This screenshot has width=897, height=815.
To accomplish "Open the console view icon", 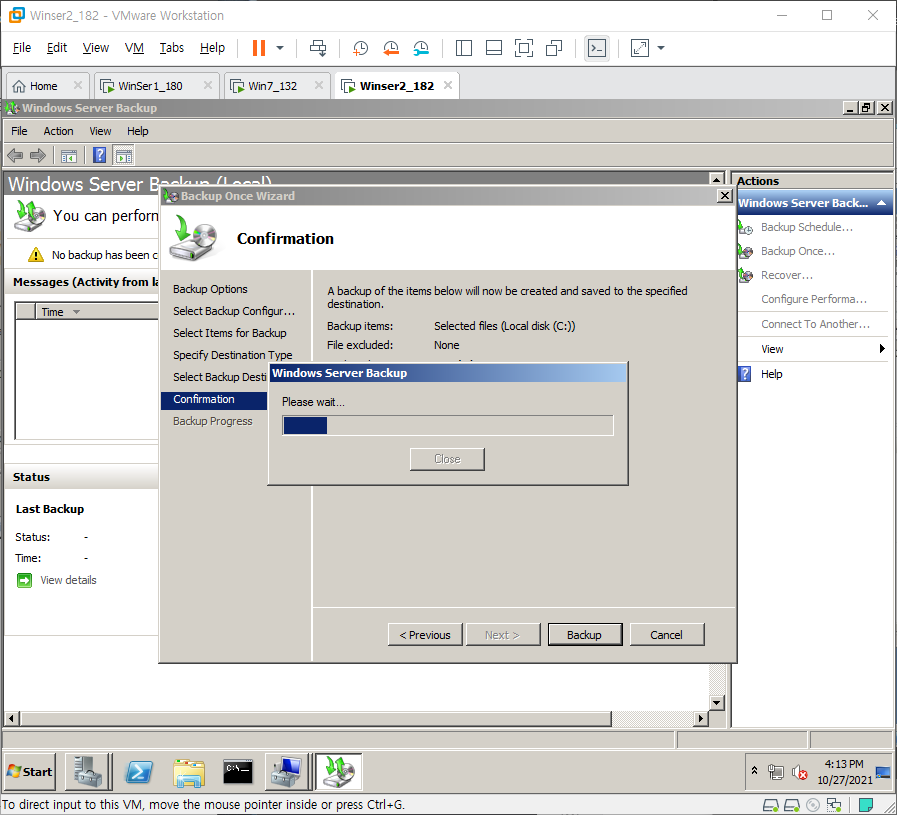I will coord(597,48).
